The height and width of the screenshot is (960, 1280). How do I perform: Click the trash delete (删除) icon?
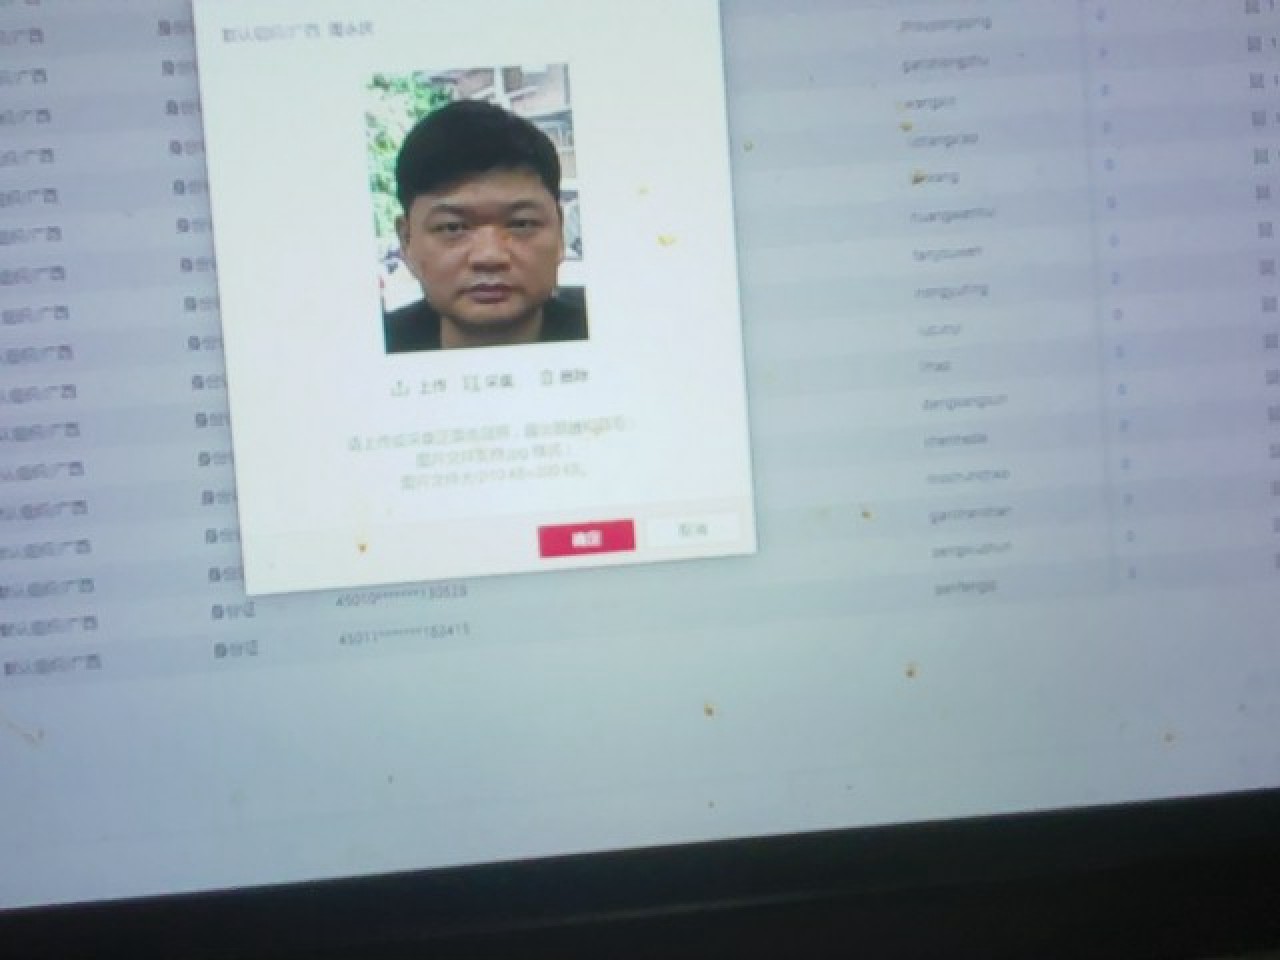coord(547,379)
